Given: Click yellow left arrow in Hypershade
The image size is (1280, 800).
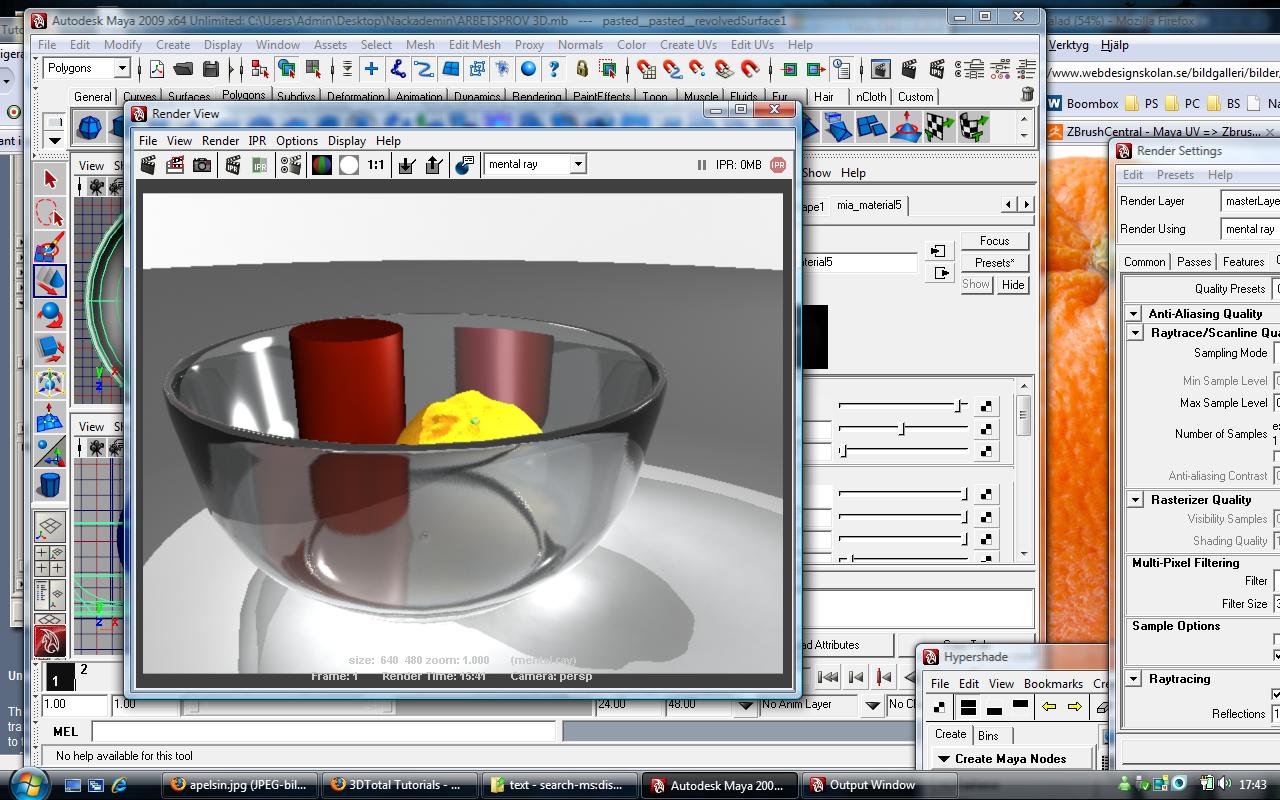Looking at the screenshot, I should pos(1049,707).
